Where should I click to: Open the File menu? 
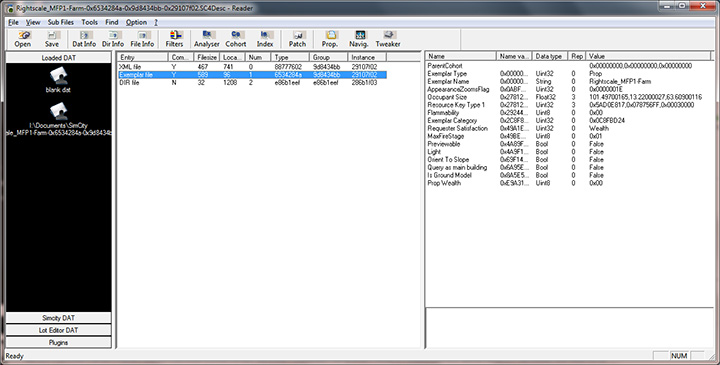coord(13,22)
